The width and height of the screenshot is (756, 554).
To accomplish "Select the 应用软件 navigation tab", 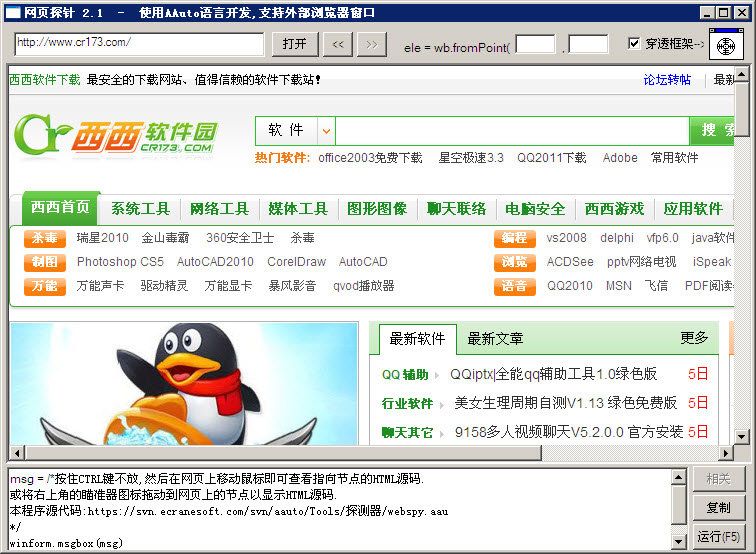I will pos(693,209).
